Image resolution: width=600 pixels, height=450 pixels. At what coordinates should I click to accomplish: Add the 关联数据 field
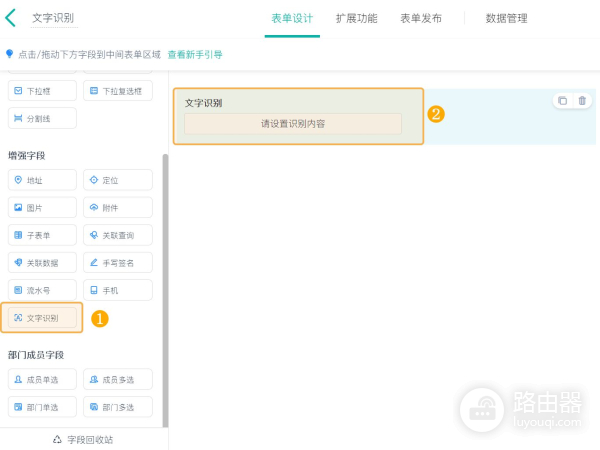click(x=42, y=262)
